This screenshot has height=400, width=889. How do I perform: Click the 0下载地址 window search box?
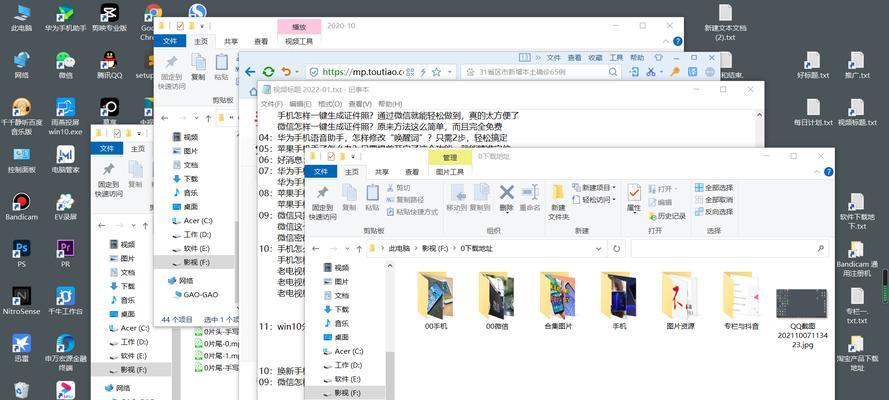[730, 249]
